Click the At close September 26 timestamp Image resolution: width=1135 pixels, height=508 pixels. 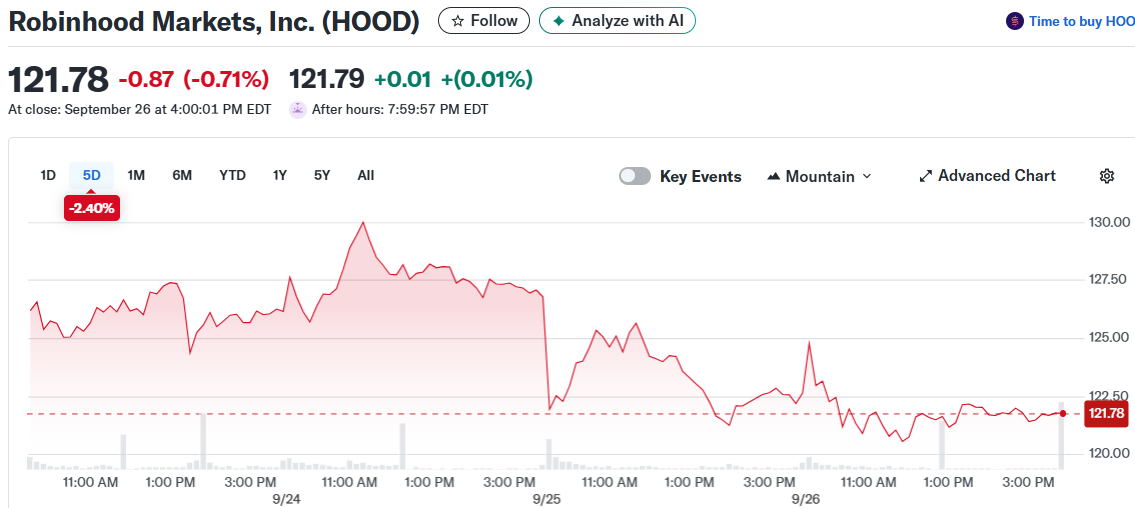[x=140, y=110]
